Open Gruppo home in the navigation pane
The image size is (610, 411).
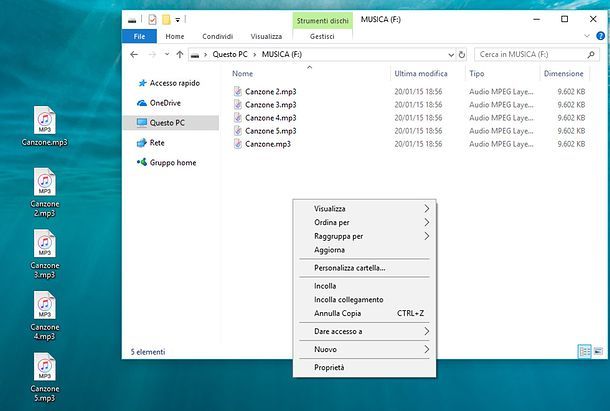click(167, 163)
